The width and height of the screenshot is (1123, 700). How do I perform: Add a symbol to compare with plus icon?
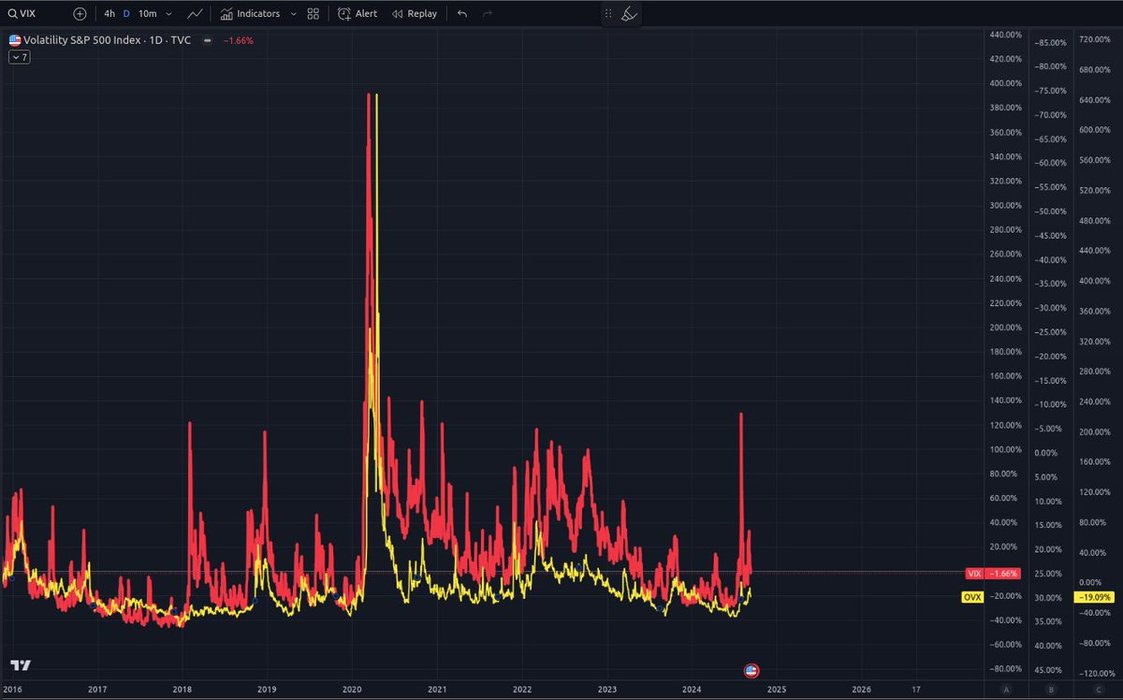point(80,14)
